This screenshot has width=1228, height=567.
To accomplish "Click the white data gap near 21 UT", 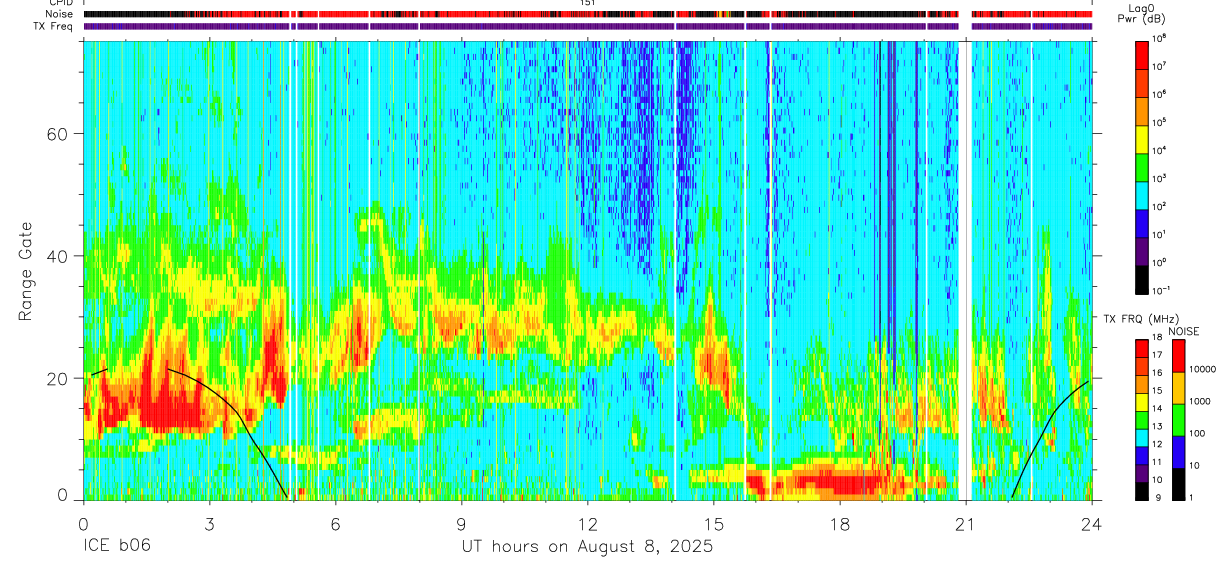I will point(965,270).
